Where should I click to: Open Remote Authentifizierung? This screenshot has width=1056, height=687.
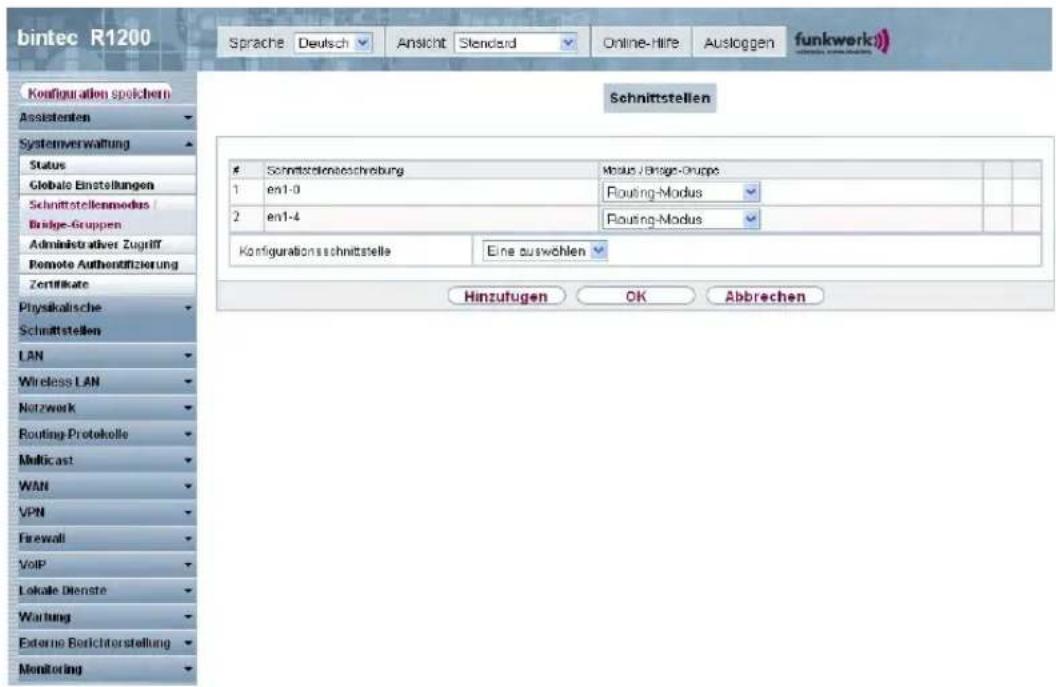108,264
